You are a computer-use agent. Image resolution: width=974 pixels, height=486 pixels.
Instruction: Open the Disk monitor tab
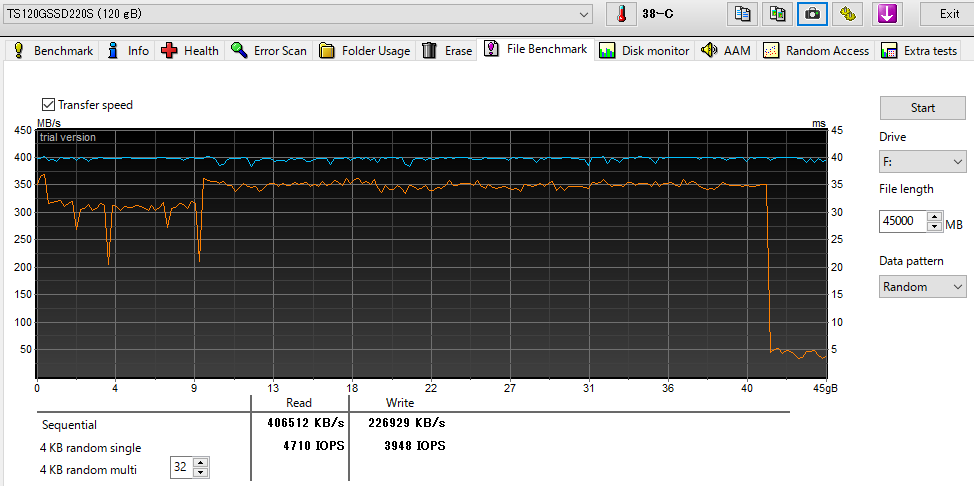click(644, 51)
